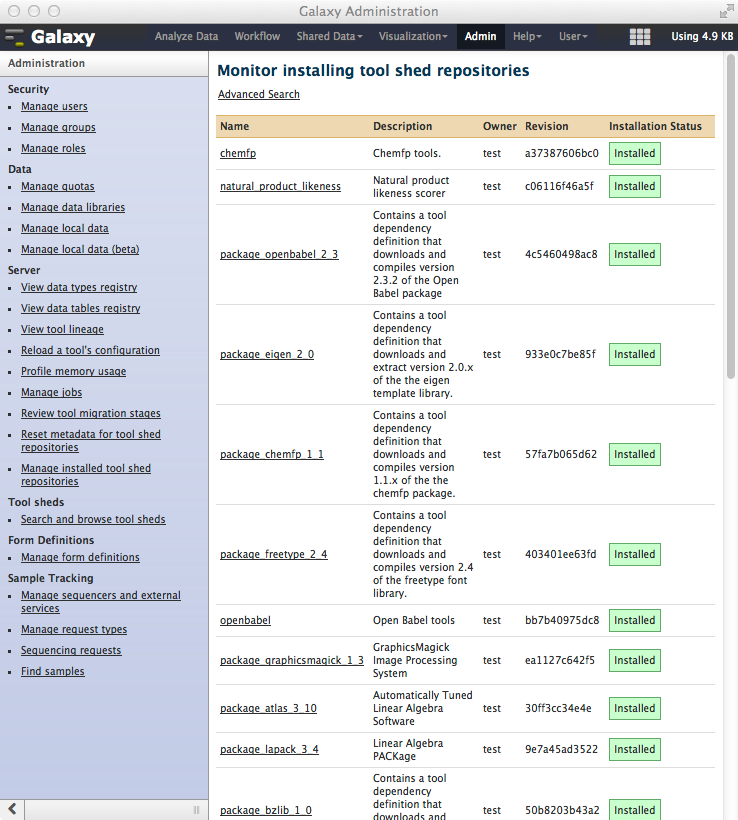Open the View data tables registry link
The image size is (738, 820).
pyautogui.click(x=81, y=308)
